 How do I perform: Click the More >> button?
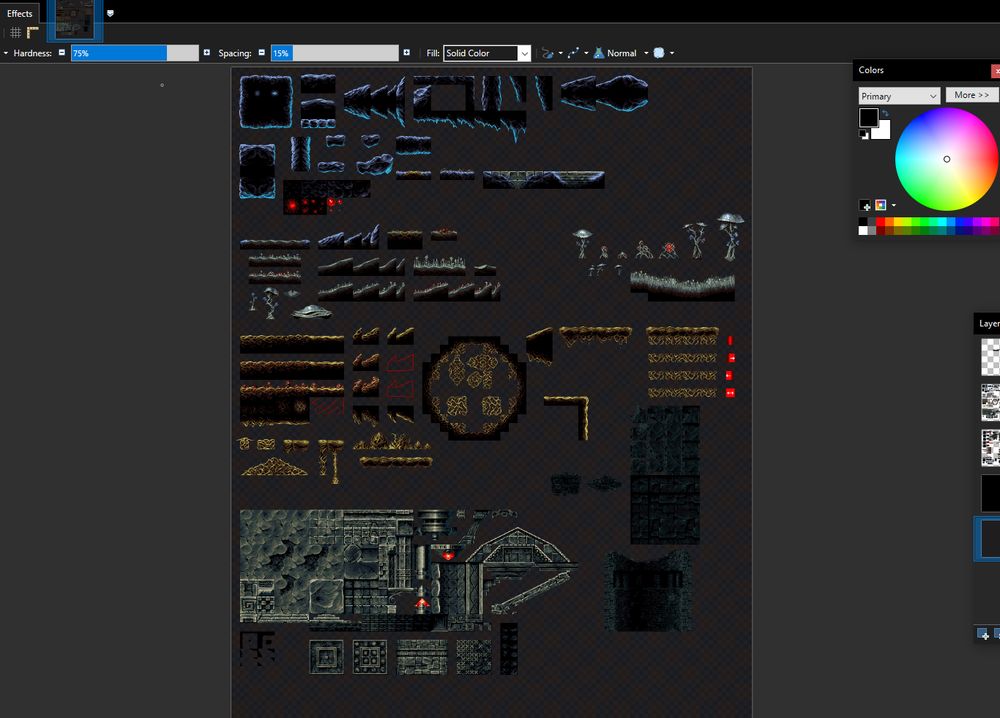tap(972, 95)
